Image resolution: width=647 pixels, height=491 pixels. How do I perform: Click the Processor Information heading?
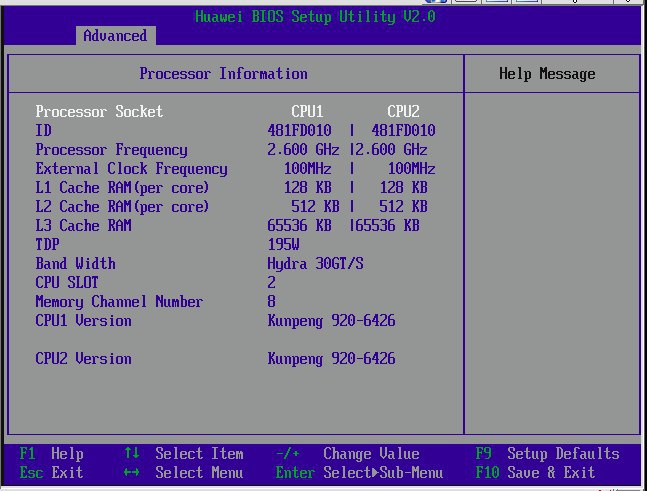(223, 74)
